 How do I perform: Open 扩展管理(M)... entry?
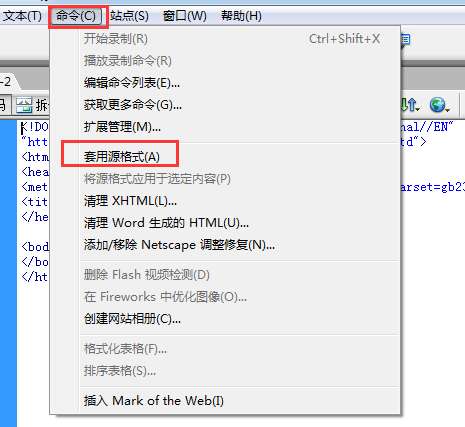coord(122,127)
